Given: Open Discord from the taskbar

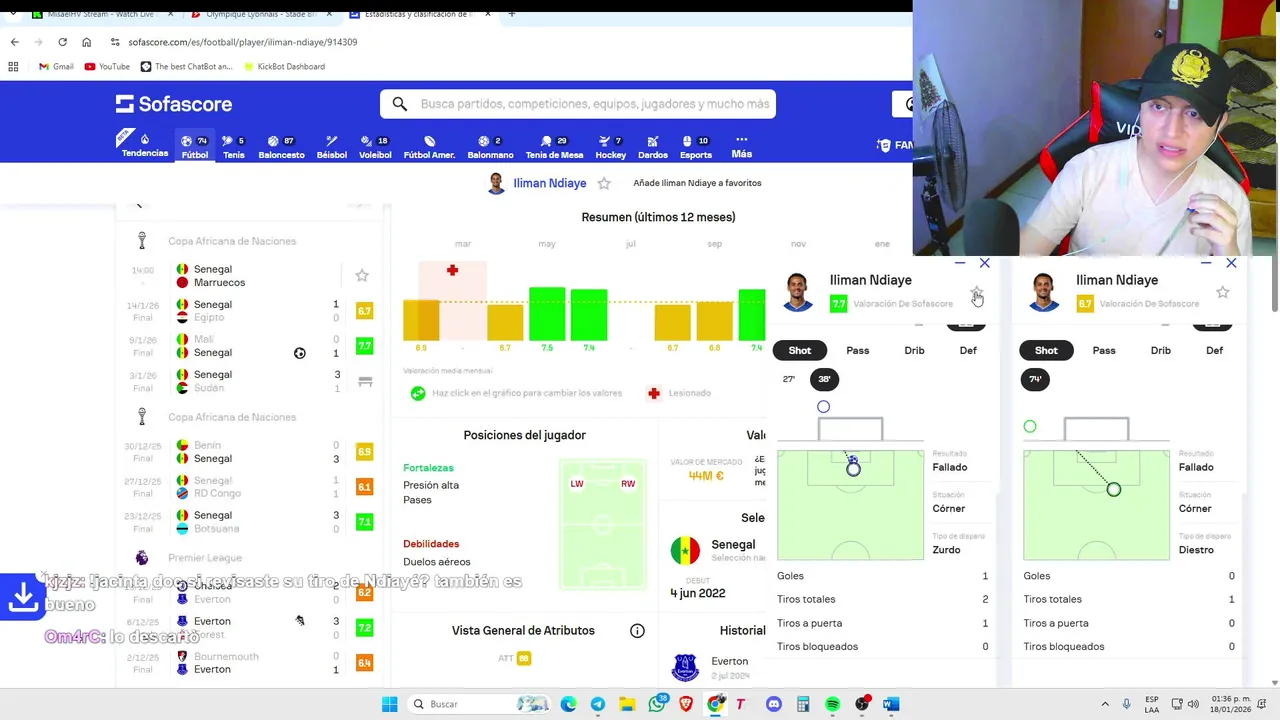Looking at the screenshot, I should coord(773,704).
